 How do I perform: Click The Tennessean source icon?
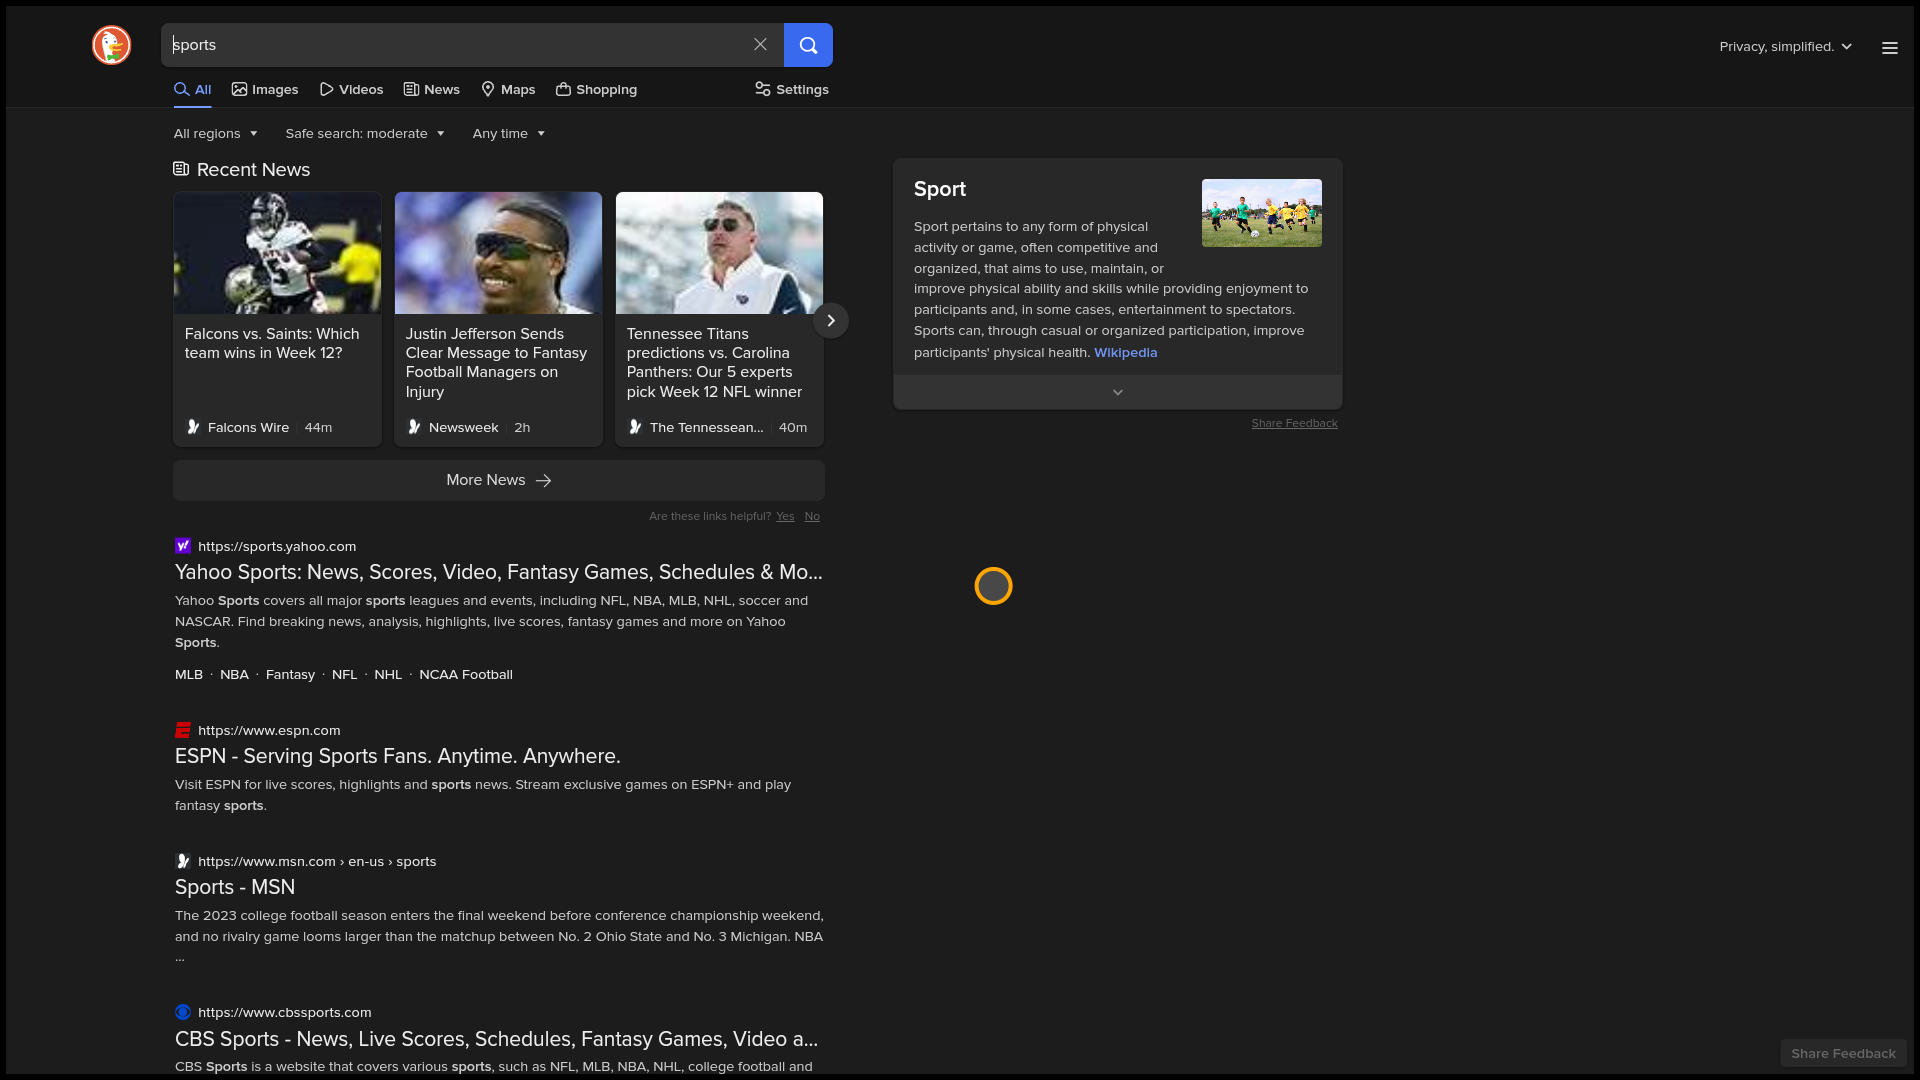635,427
